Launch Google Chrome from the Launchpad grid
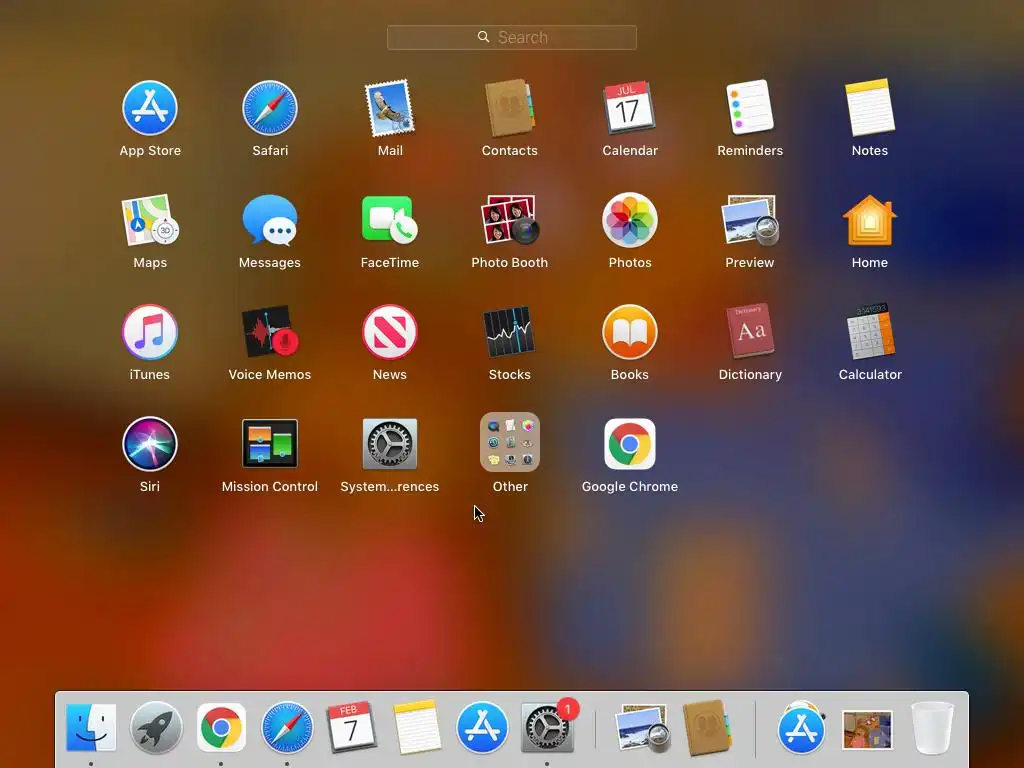 (630, 444)
